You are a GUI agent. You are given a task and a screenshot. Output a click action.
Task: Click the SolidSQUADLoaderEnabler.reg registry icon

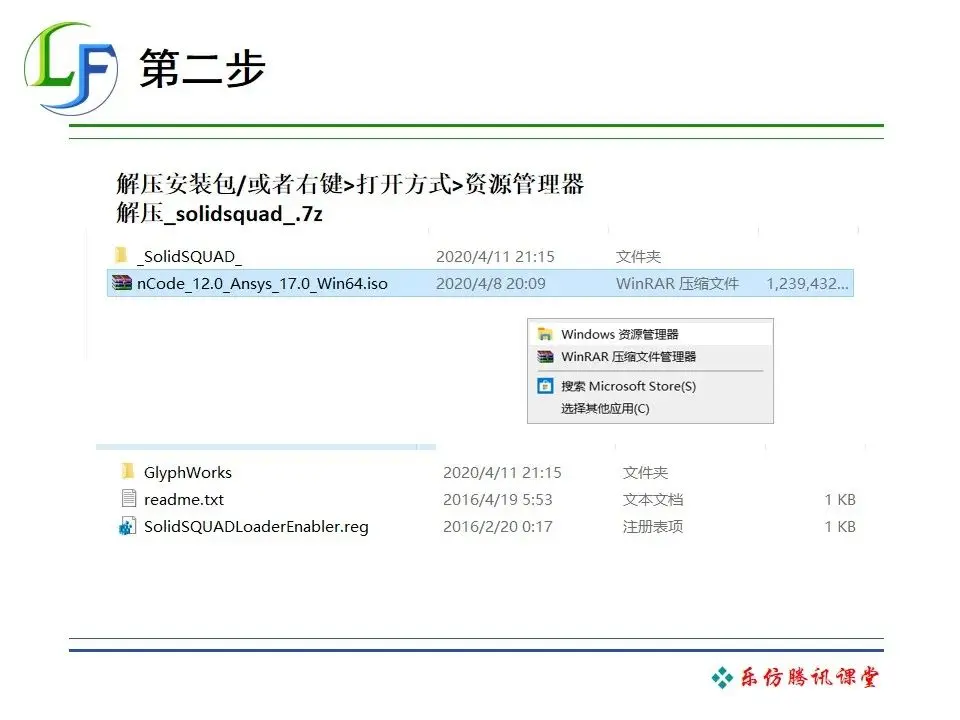[127, 526]
